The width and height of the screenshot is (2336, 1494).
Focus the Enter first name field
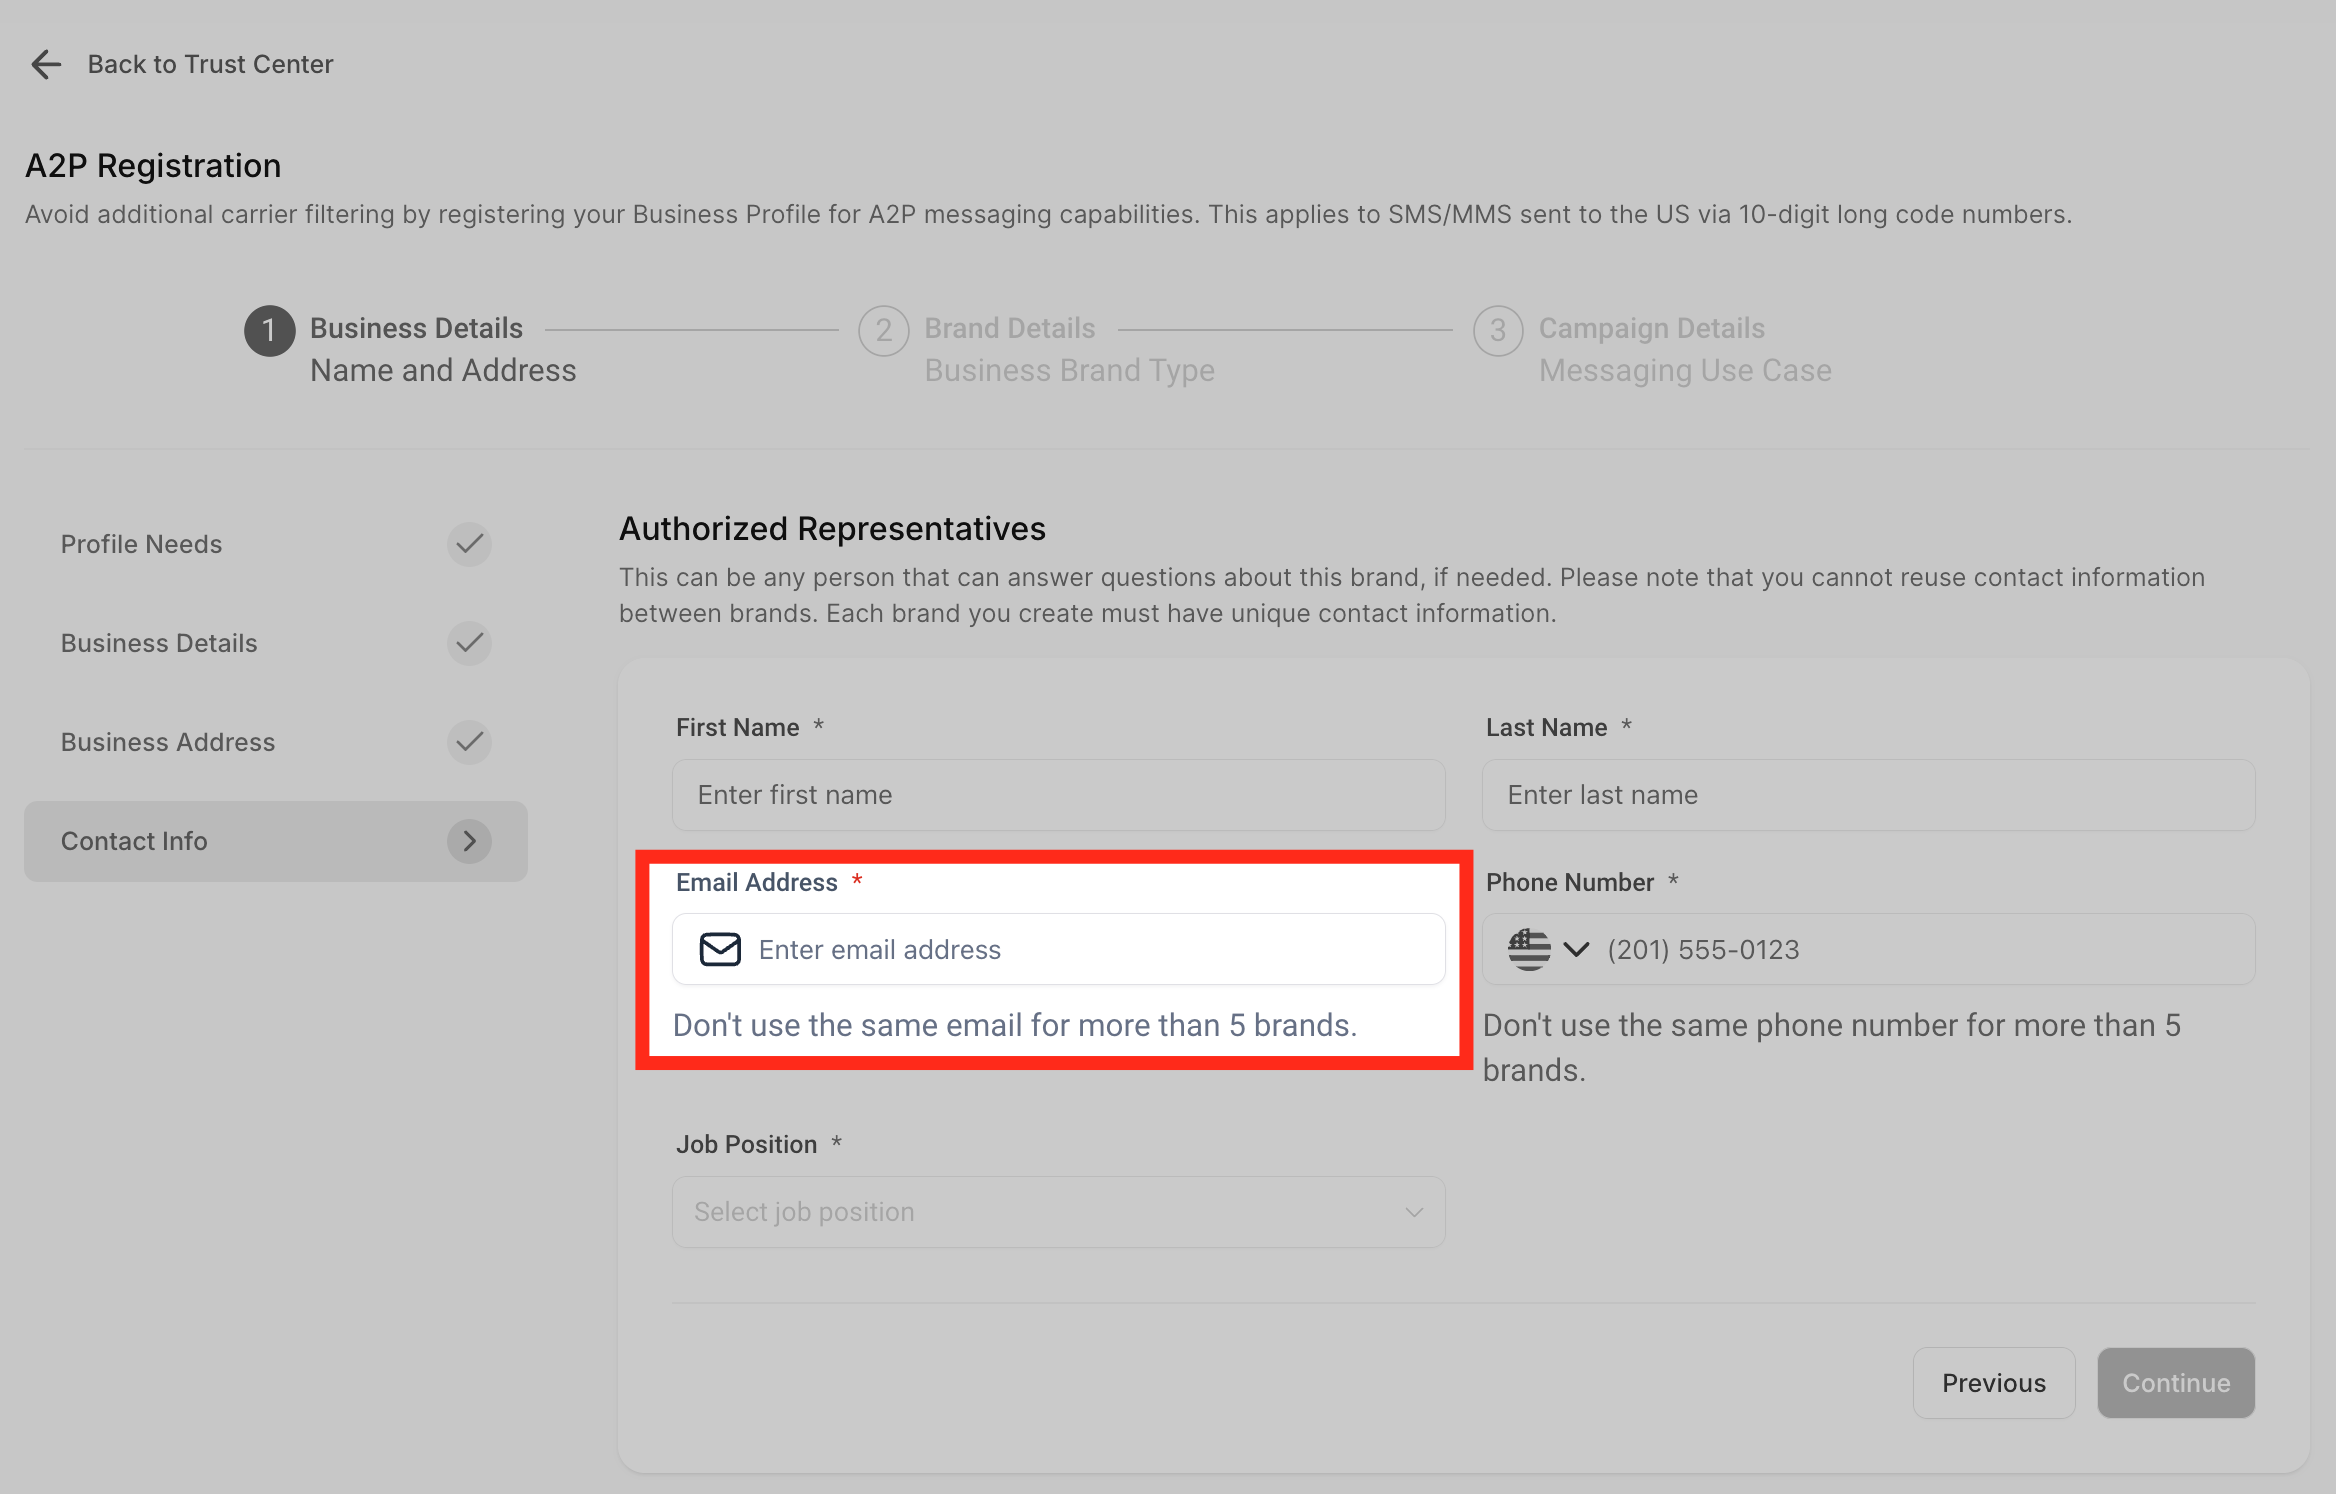pos(1058,795)
